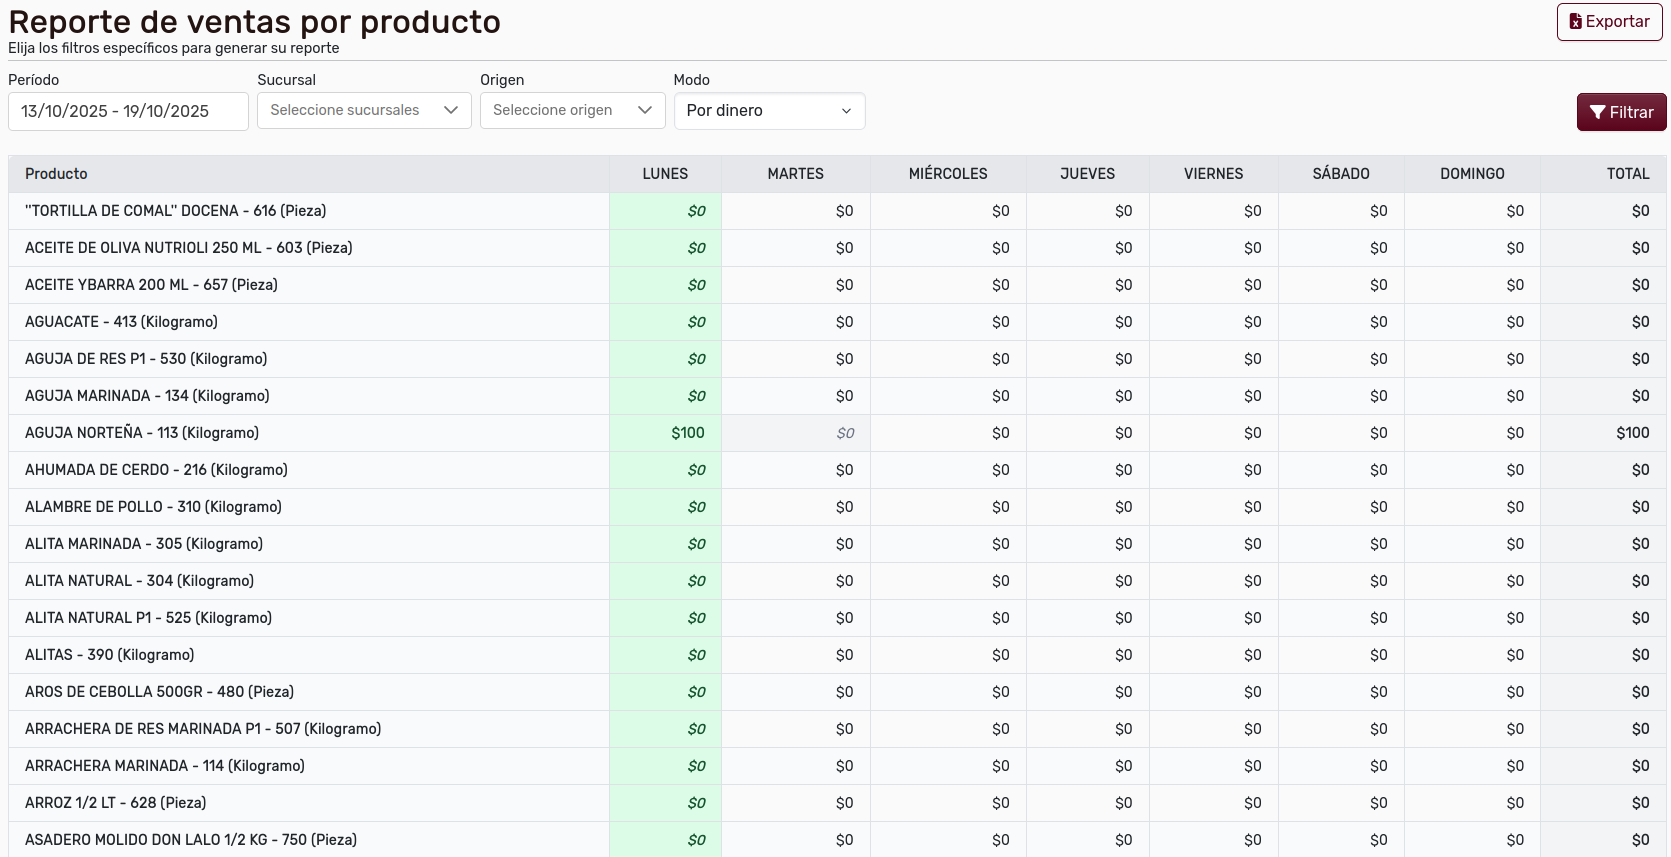
Task: Select ALITA MARINADA - 305 row
Action: pyautogui.click(x=837, y=544)
